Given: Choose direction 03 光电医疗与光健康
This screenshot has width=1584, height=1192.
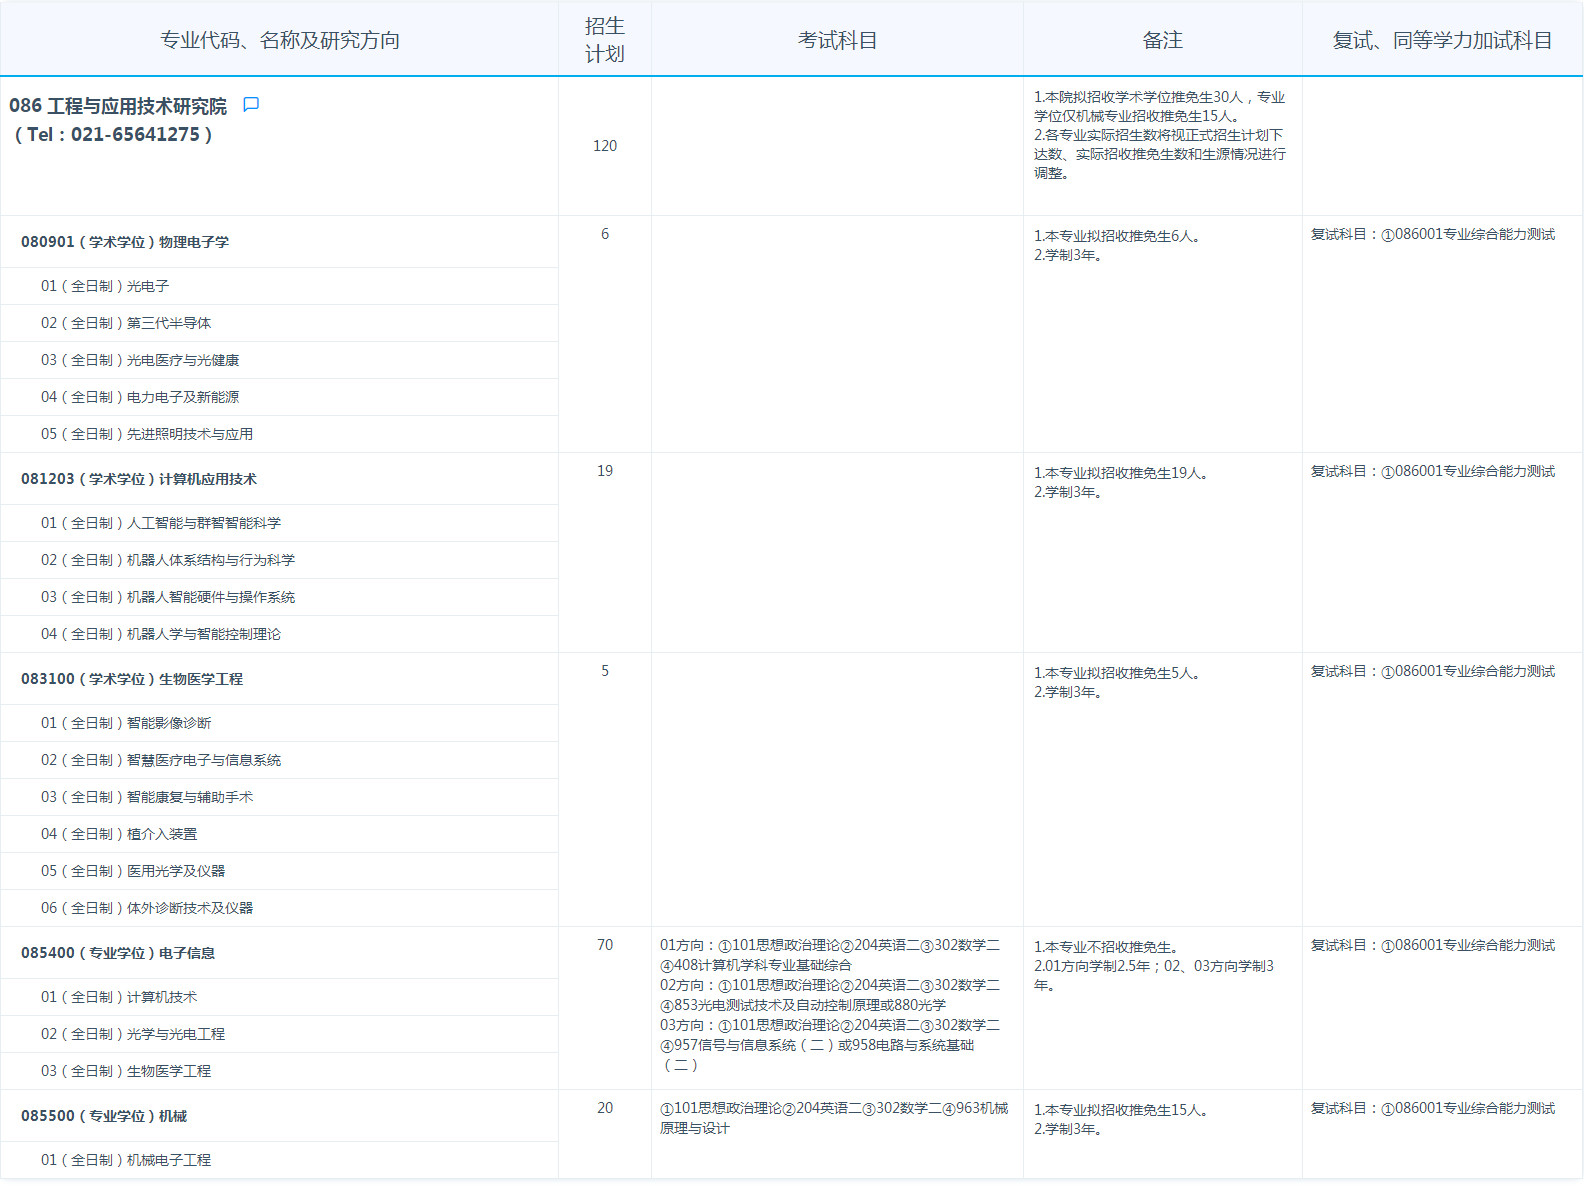Looking at the screenshot, I should (x=140, y=360).
